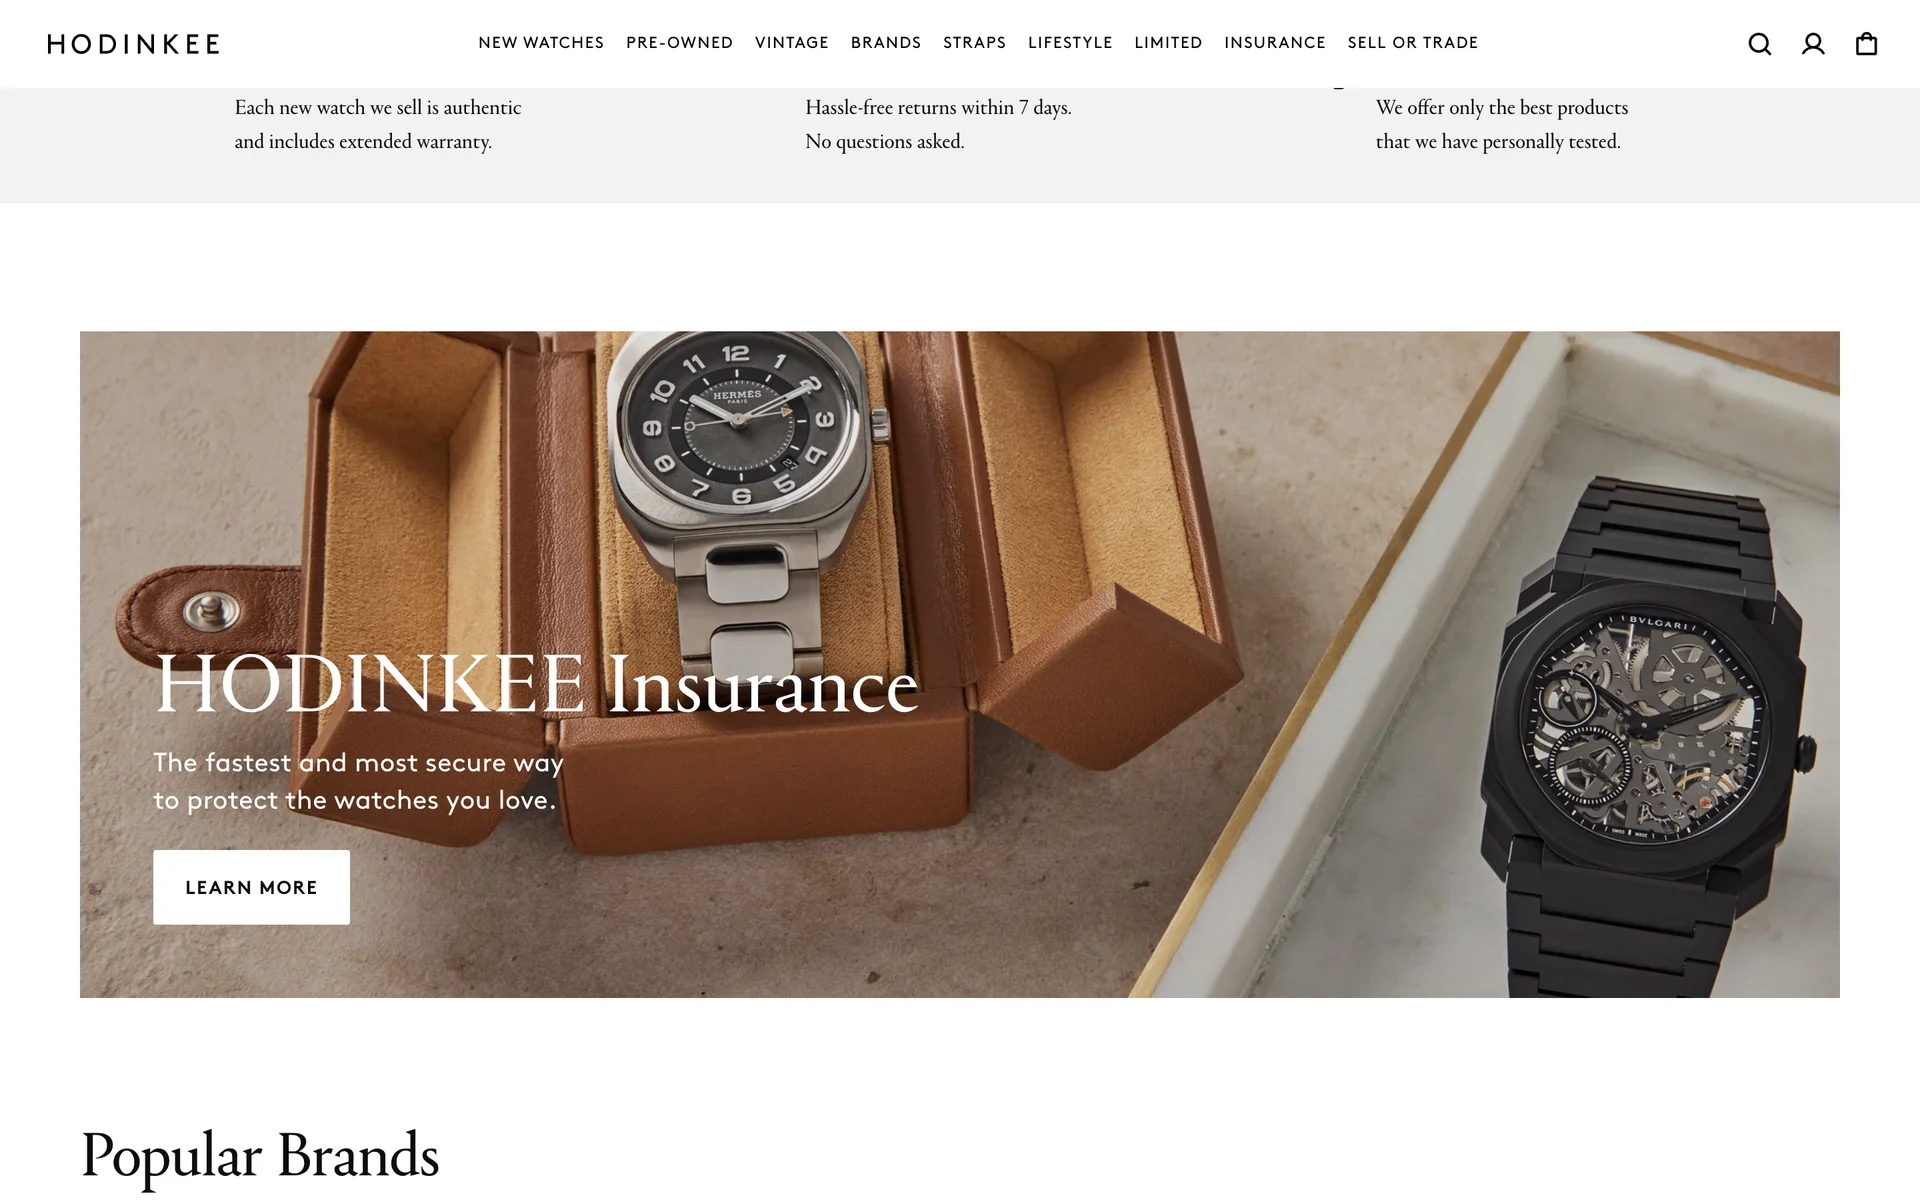Open the search icon in header
This screenshot has height=1200, width=1920.
pos(1760,44)
